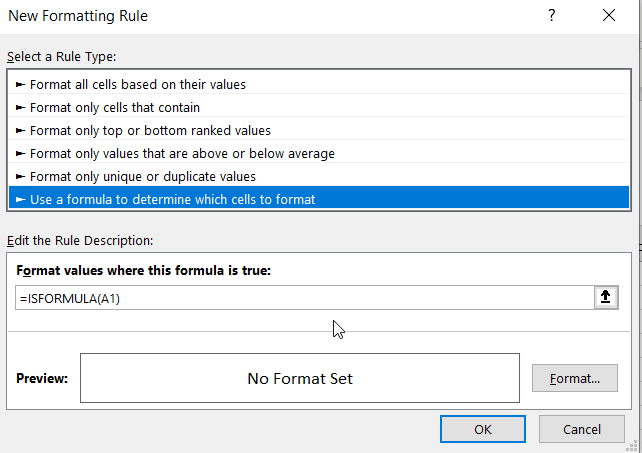Click inside the =ISFORMULA(A1) formula field
The image size is (642, 453).
(300, 298)
